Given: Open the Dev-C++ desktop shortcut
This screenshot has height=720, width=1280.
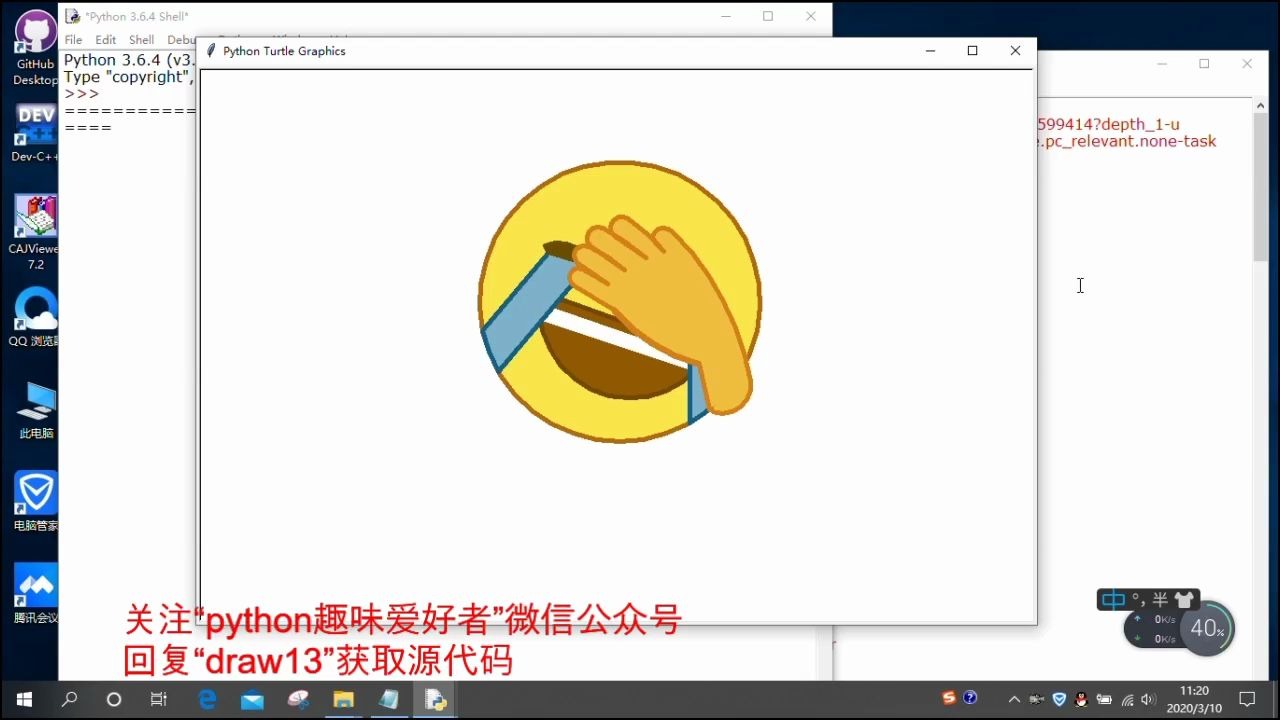Looking at the screenshot, I should 35,133.
